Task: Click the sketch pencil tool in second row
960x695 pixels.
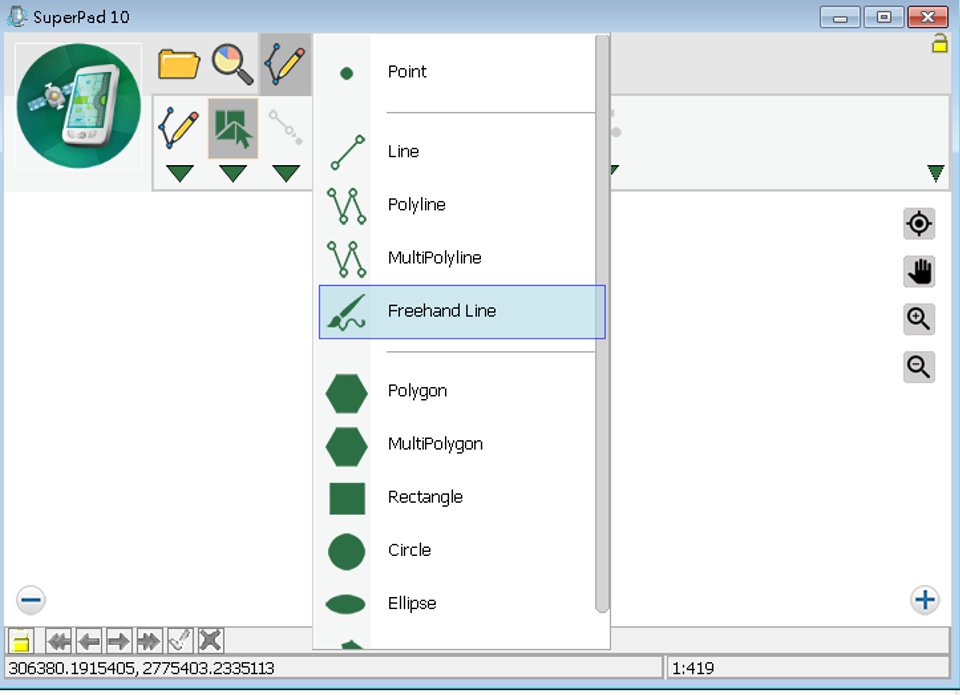Action: pyautogui.click(x=180, y=128)
